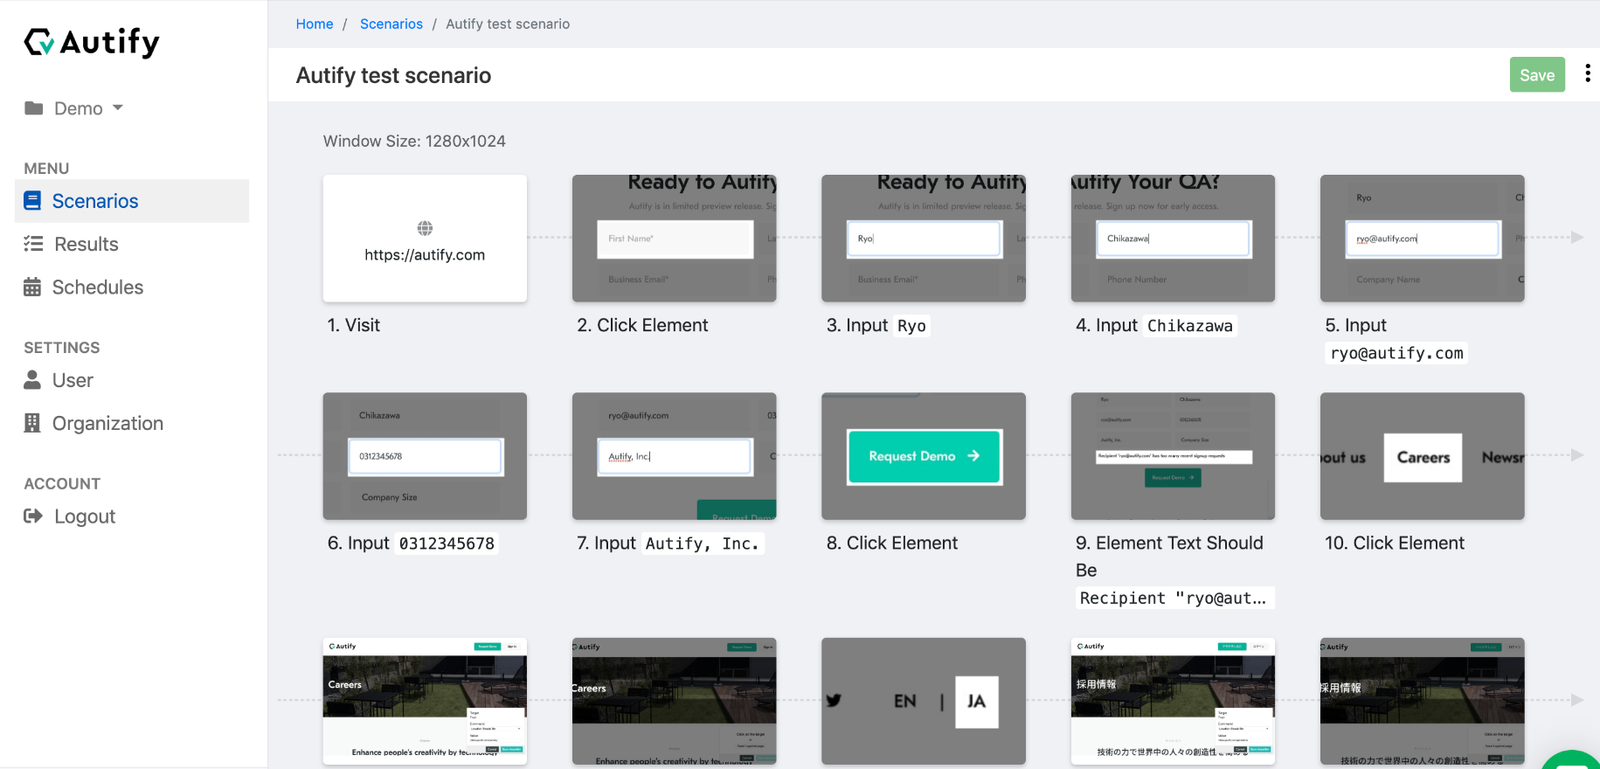Click the Autify logo
Screen dimensions: 1600x769
pyautogui.click(x=92, y=42)
